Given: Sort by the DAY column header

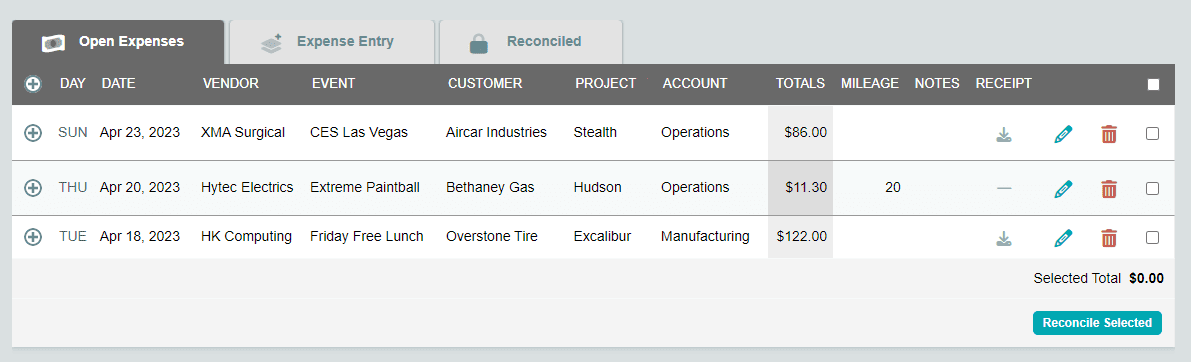Looking at the screenshot, I should 73,83.
